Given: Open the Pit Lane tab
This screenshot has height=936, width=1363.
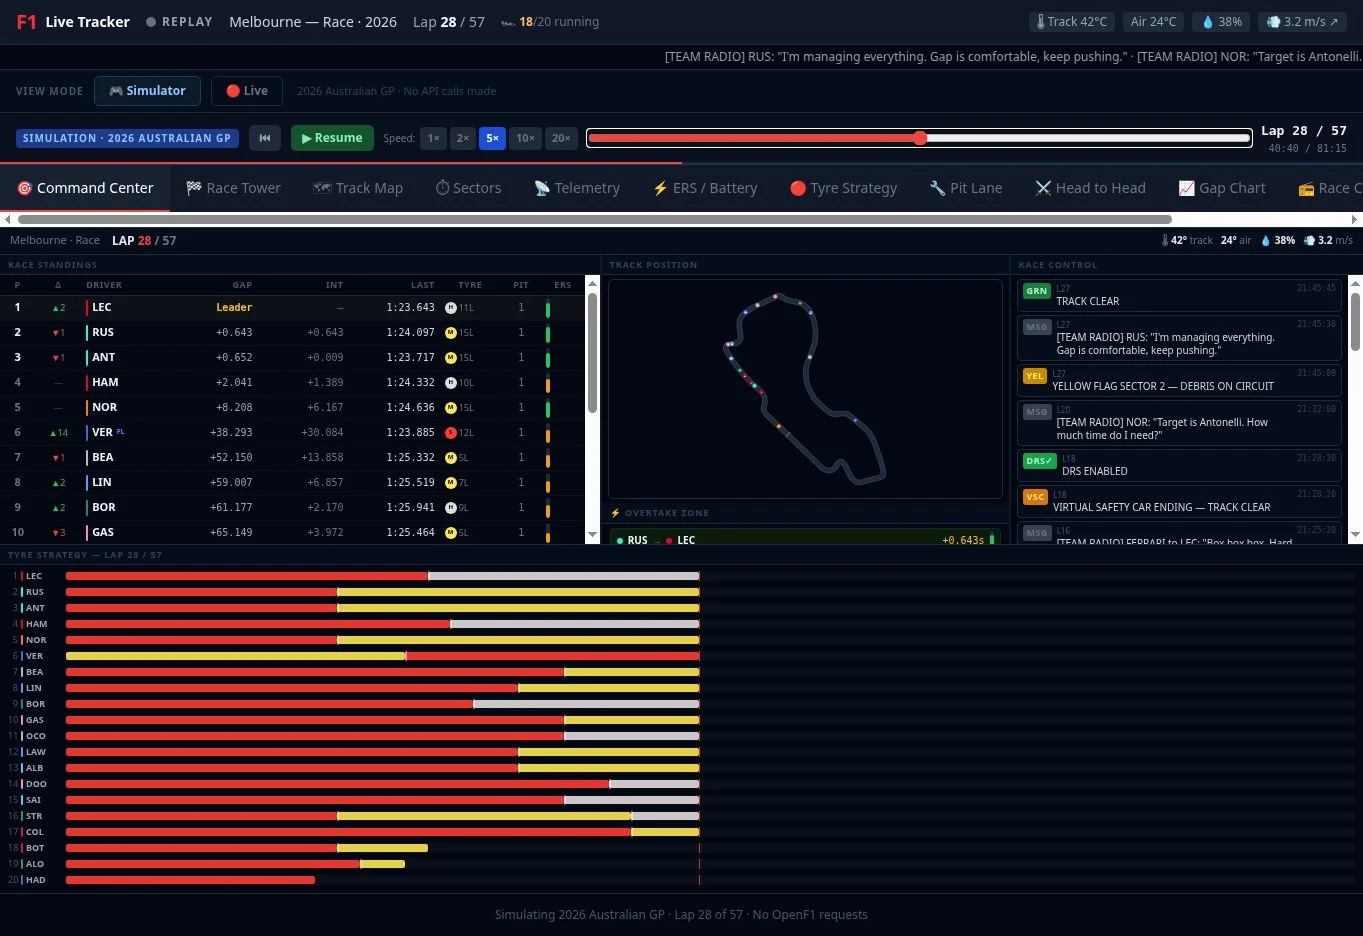Looking at the screenshot, I should pyautogui.click(x=965, y=188).
